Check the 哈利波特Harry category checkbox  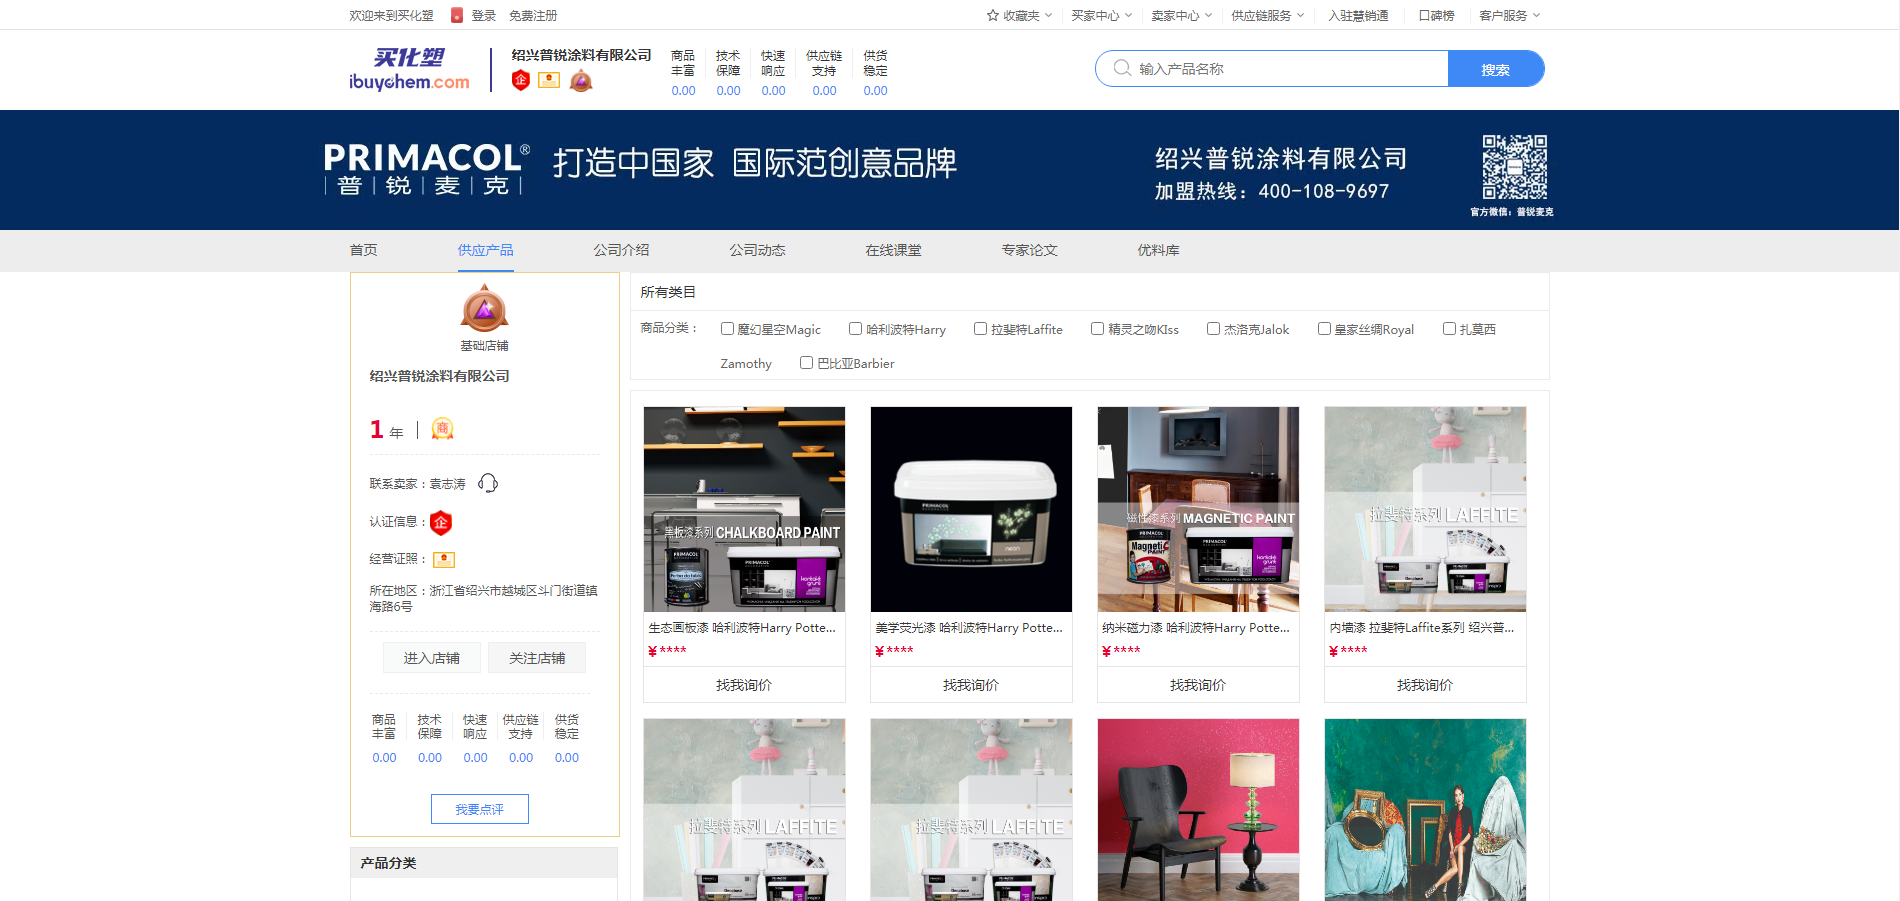[855, 328]
